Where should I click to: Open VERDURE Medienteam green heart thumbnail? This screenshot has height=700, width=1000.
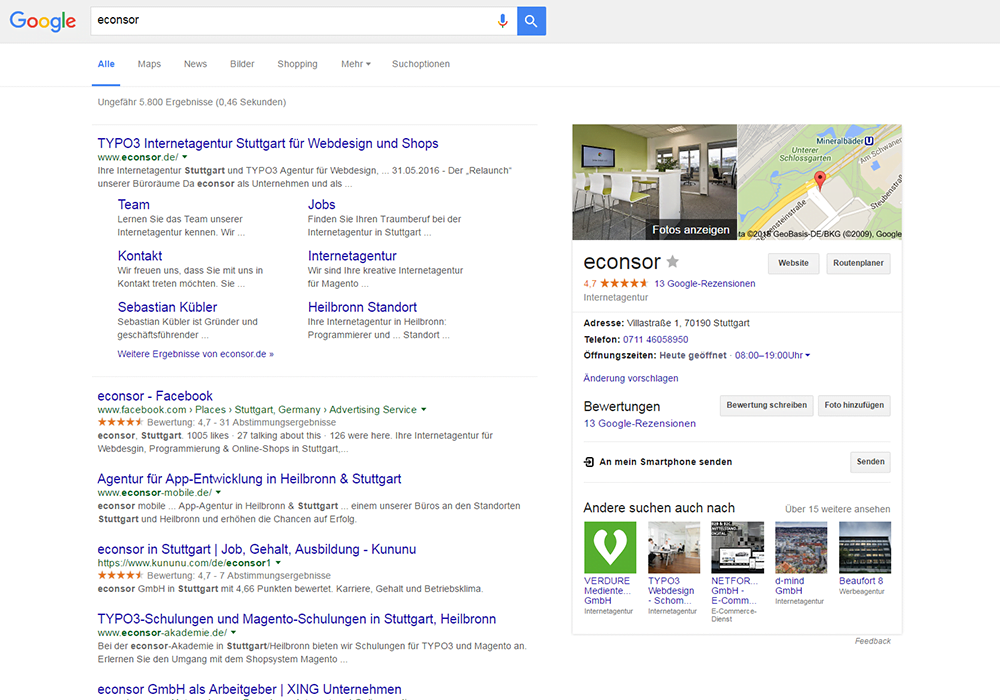click(x=610, y=548)
